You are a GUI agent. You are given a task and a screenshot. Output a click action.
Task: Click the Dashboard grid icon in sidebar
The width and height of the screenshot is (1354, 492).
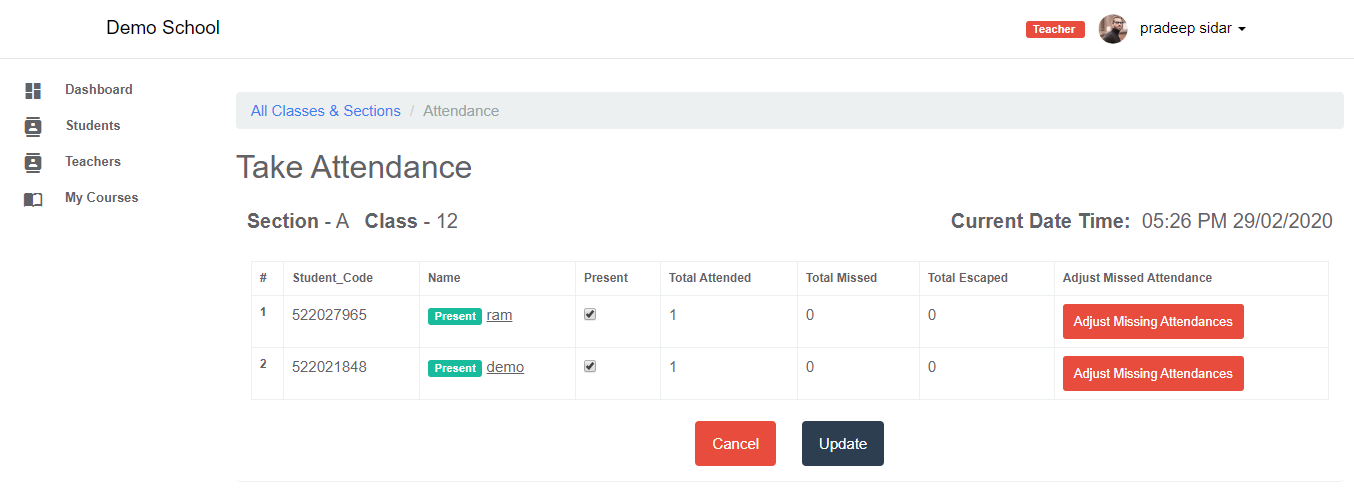33,91
